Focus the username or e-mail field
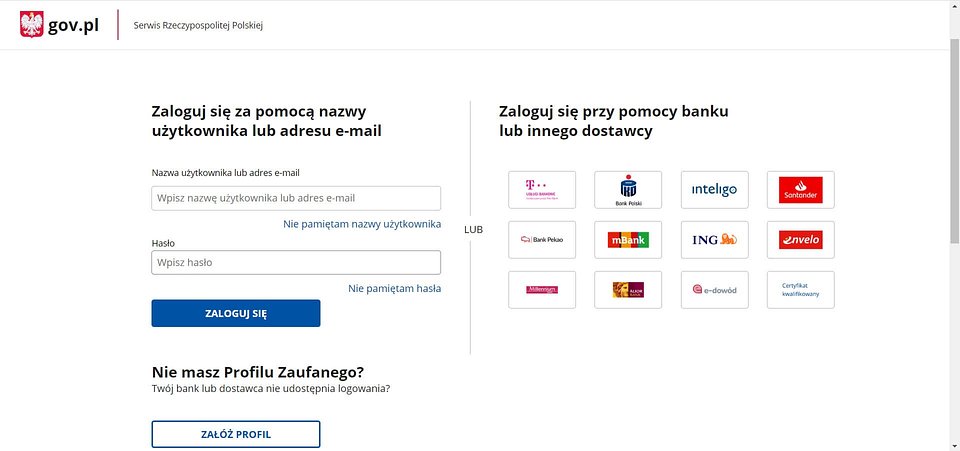Screen dimensions: 960x451 pyautogui.click(x=296, y=198)
